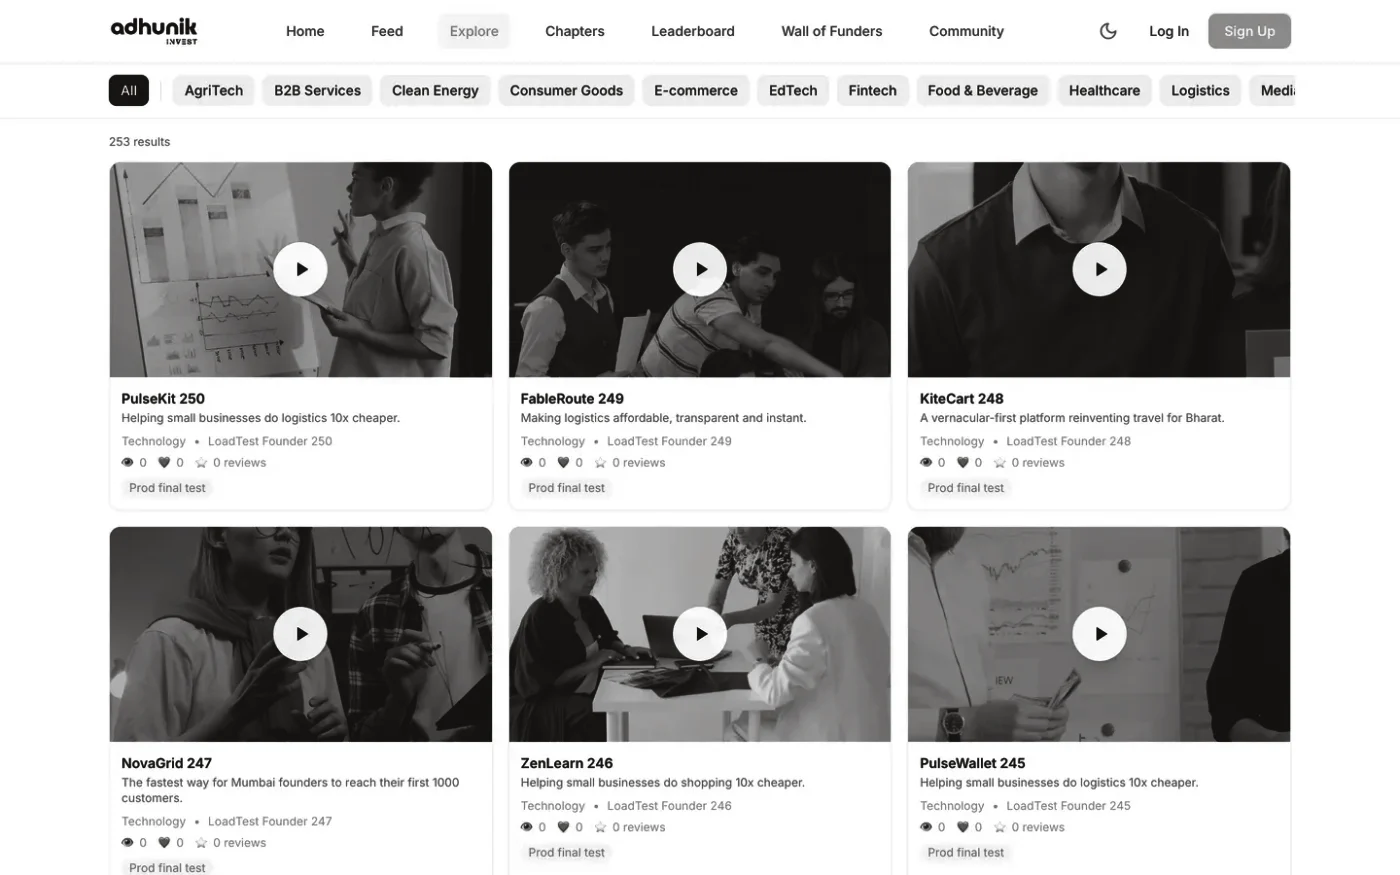
Task: Click the adhunik Invest logo
Action: tap(154, 31)
